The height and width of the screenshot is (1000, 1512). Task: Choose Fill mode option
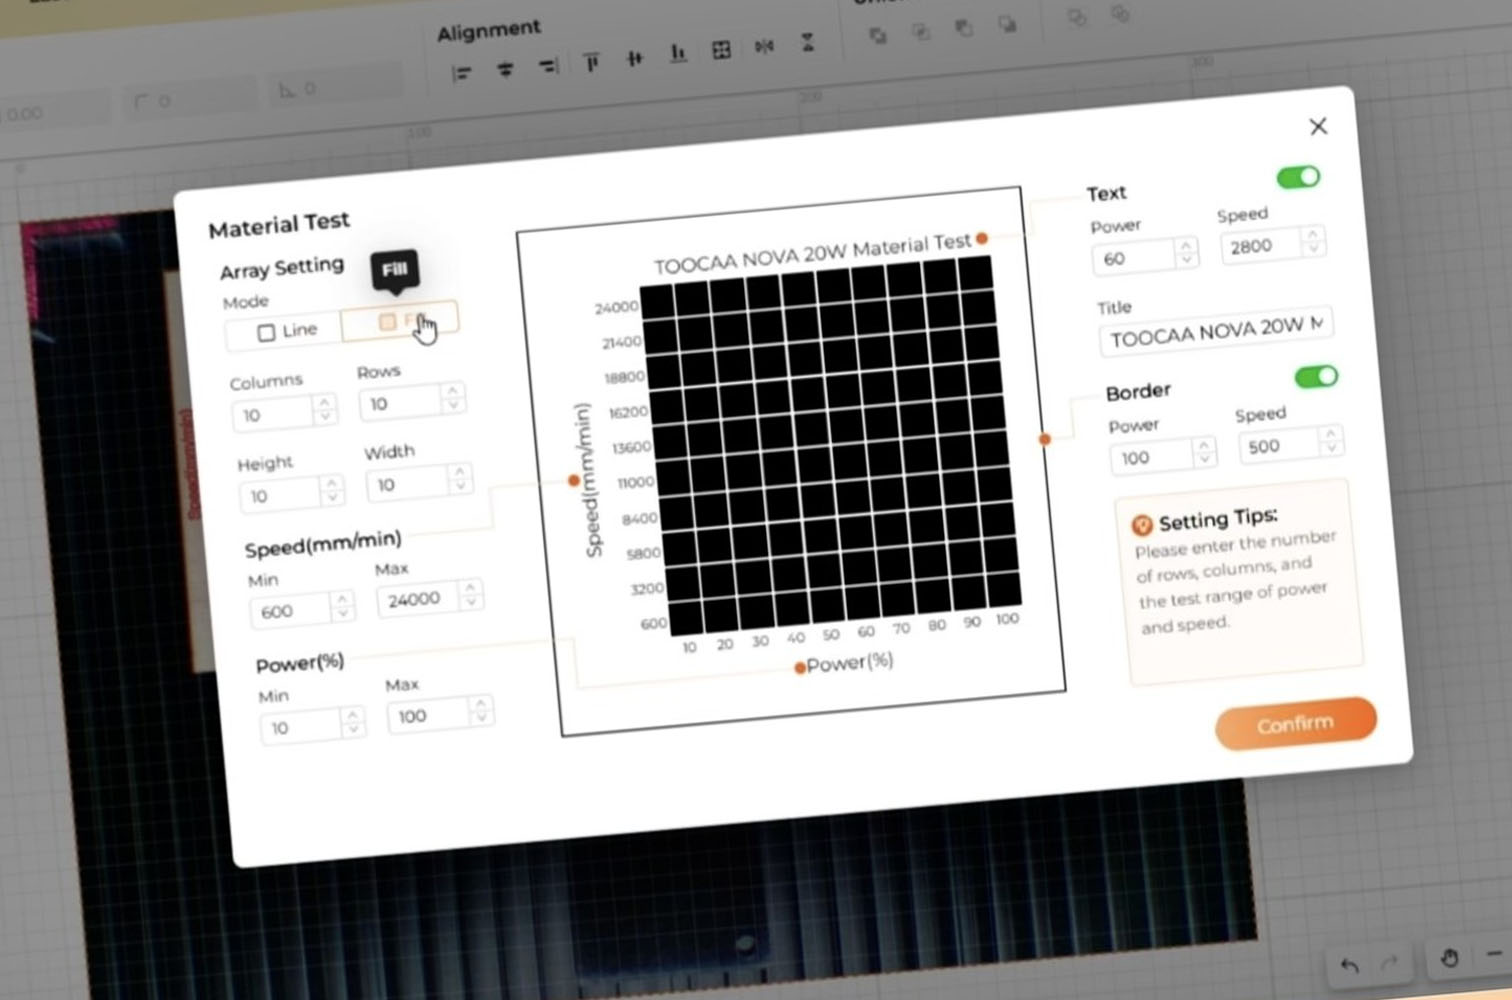point(400,321)
